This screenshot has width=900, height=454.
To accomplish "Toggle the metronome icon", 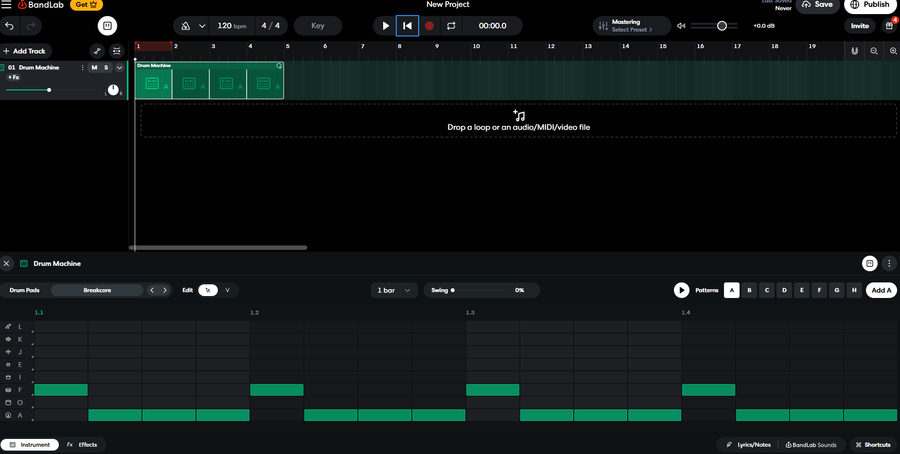I will [185, 26].
